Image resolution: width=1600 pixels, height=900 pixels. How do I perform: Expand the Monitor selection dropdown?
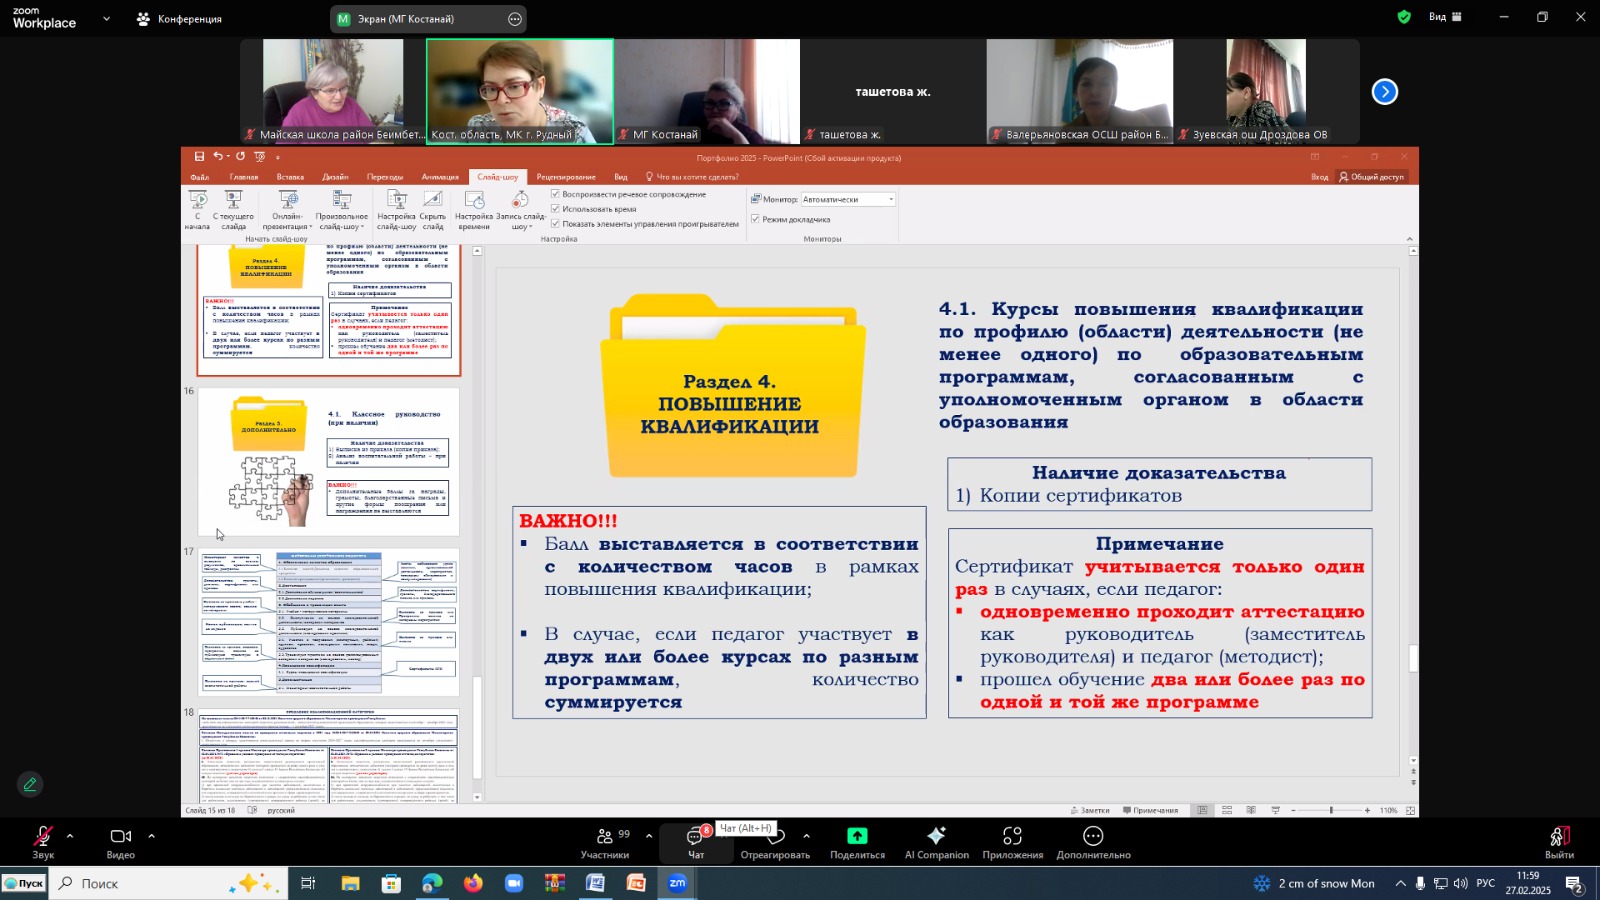click(x=890, y=199)
